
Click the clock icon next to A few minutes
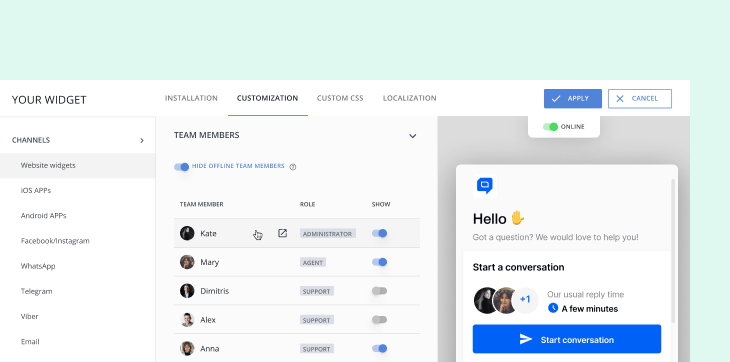[553, 308]
